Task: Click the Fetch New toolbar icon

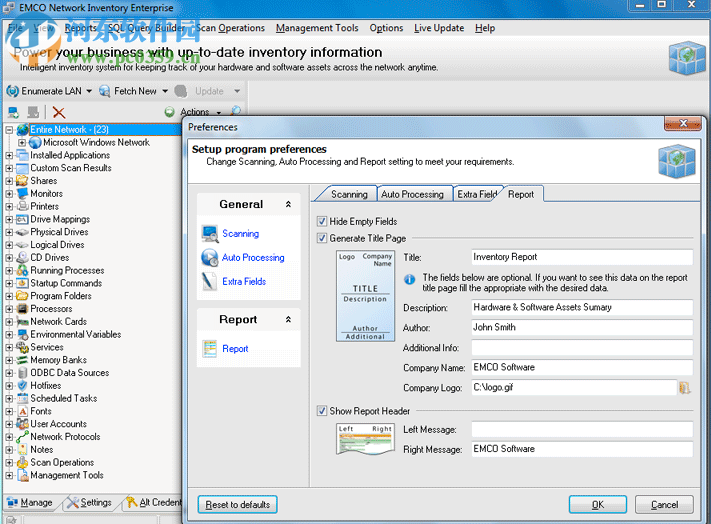Action: (x=105, y=91)
